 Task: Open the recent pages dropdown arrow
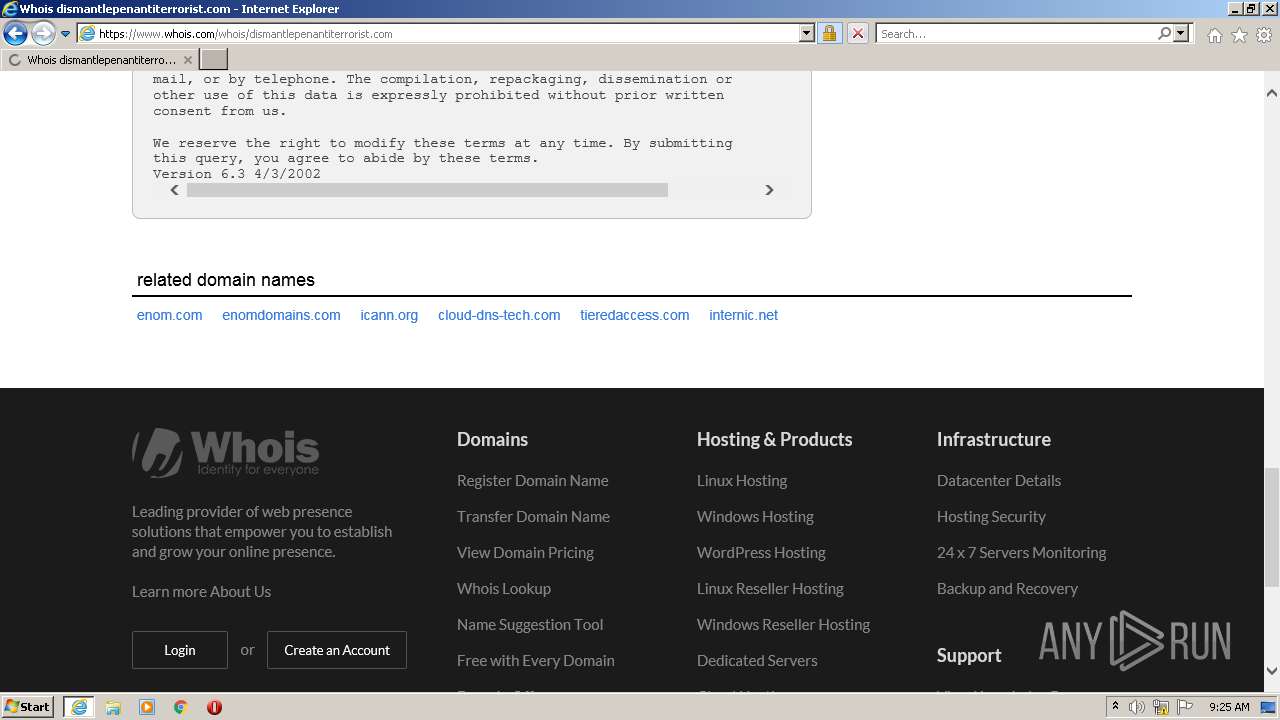pyautogui.click(x=65, y=34)
